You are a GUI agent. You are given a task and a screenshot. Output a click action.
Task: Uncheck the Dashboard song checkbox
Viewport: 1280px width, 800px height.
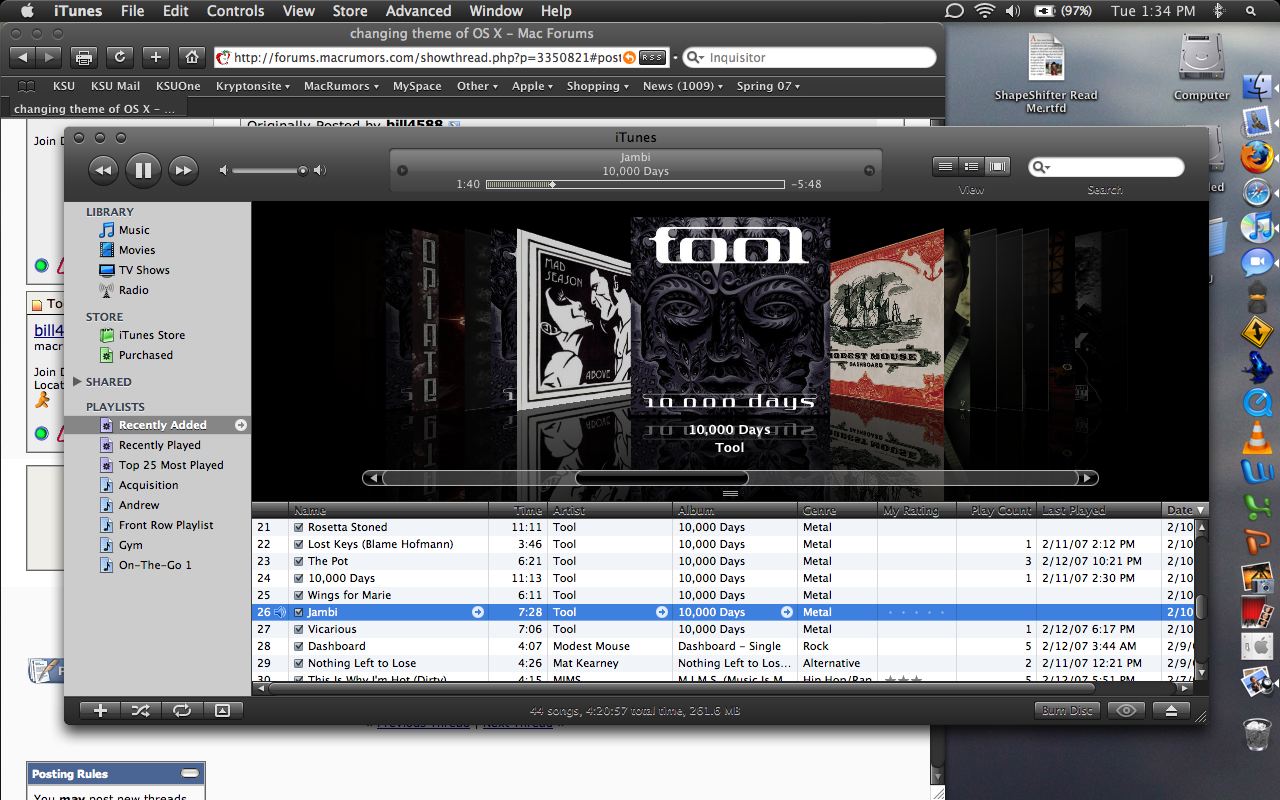point(298,646)
